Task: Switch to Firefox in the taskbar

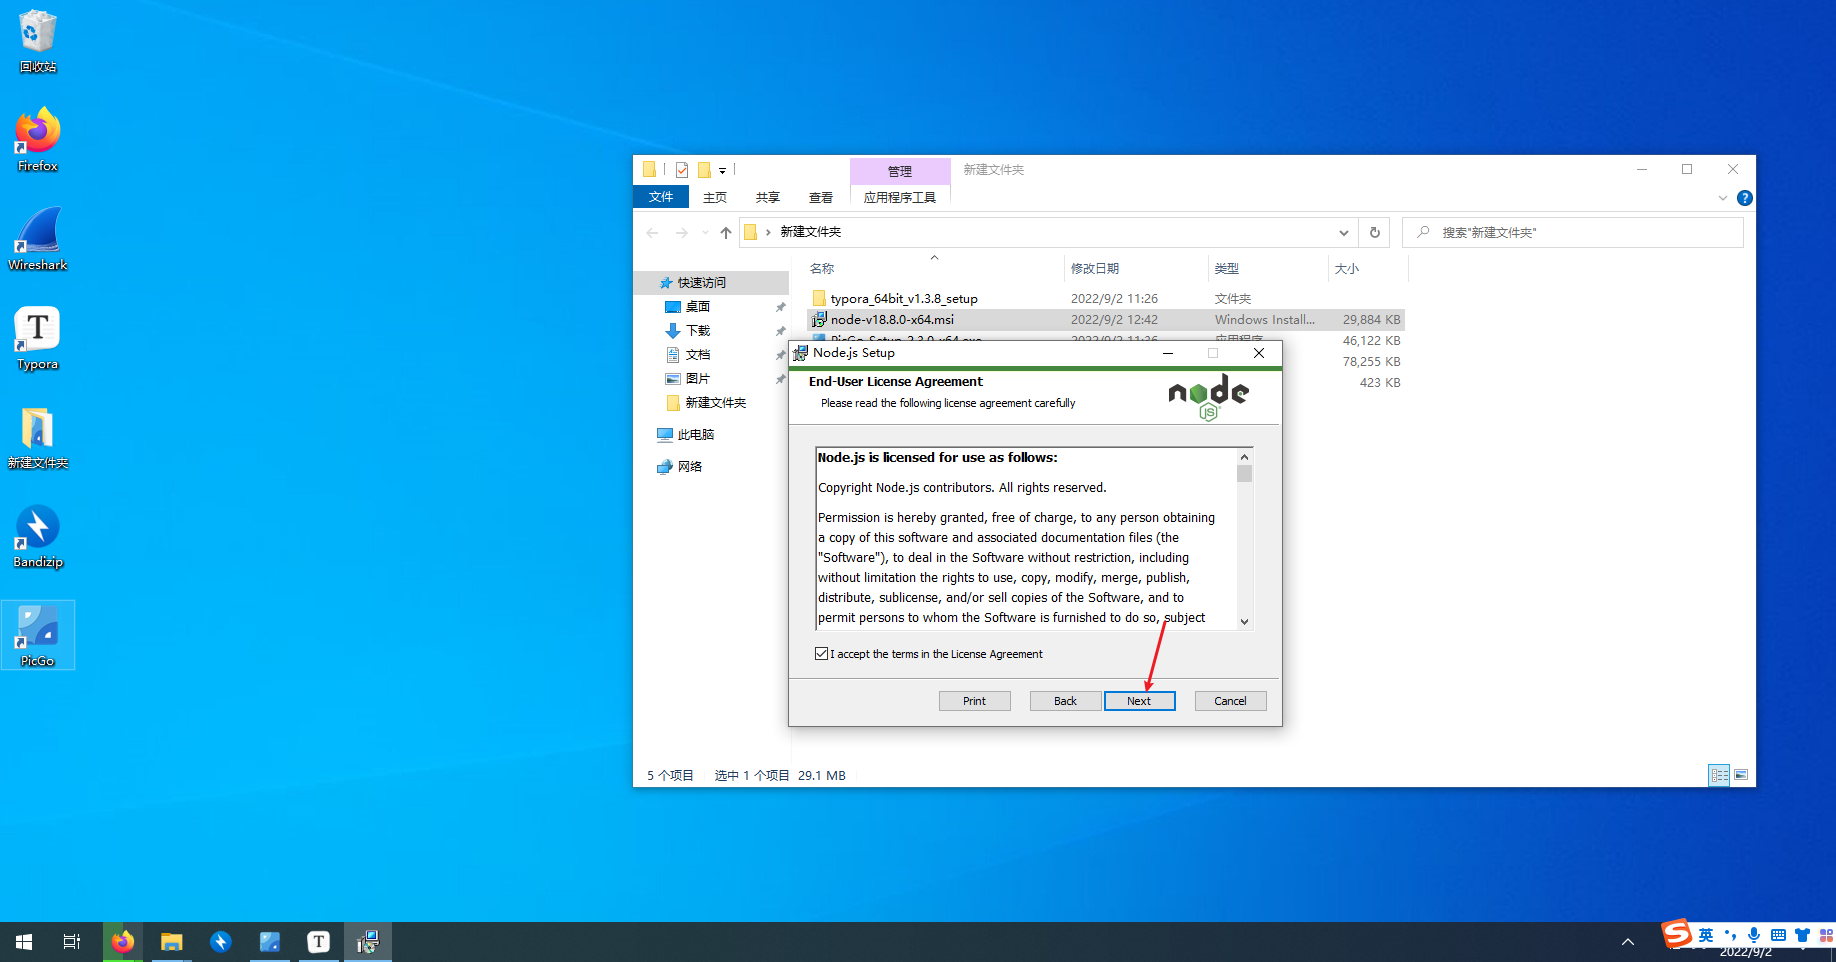Action: click(123, 942)
